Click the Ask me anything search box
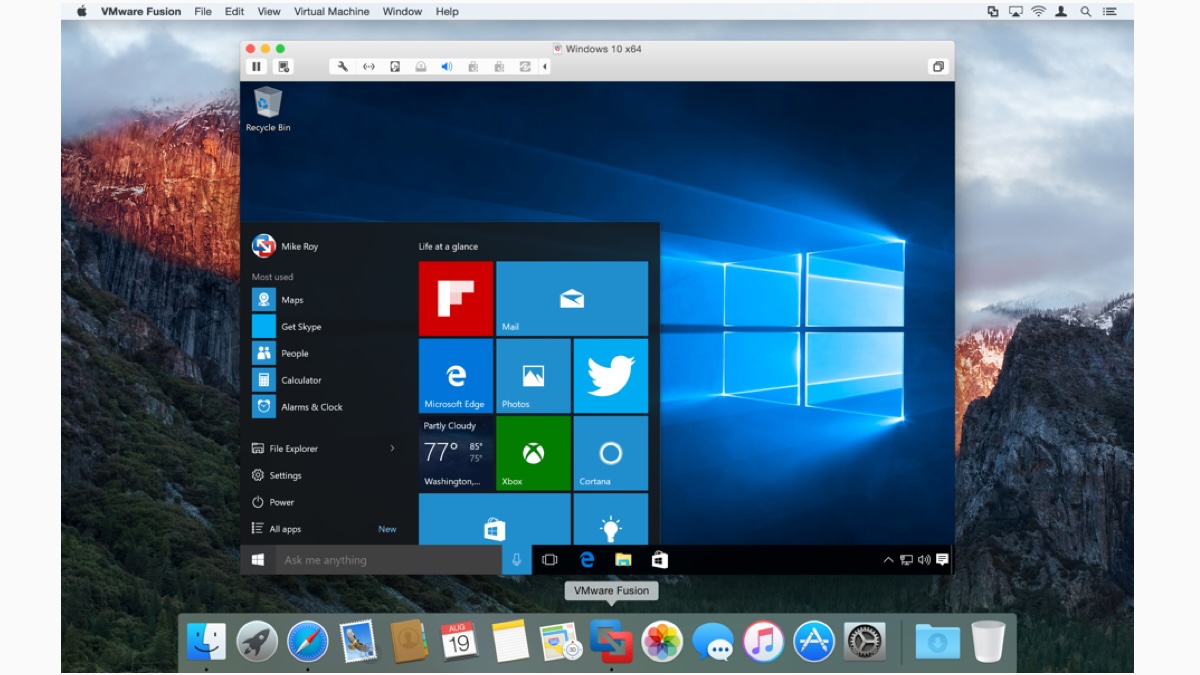 pyautogui.click(x=388, y=560)
